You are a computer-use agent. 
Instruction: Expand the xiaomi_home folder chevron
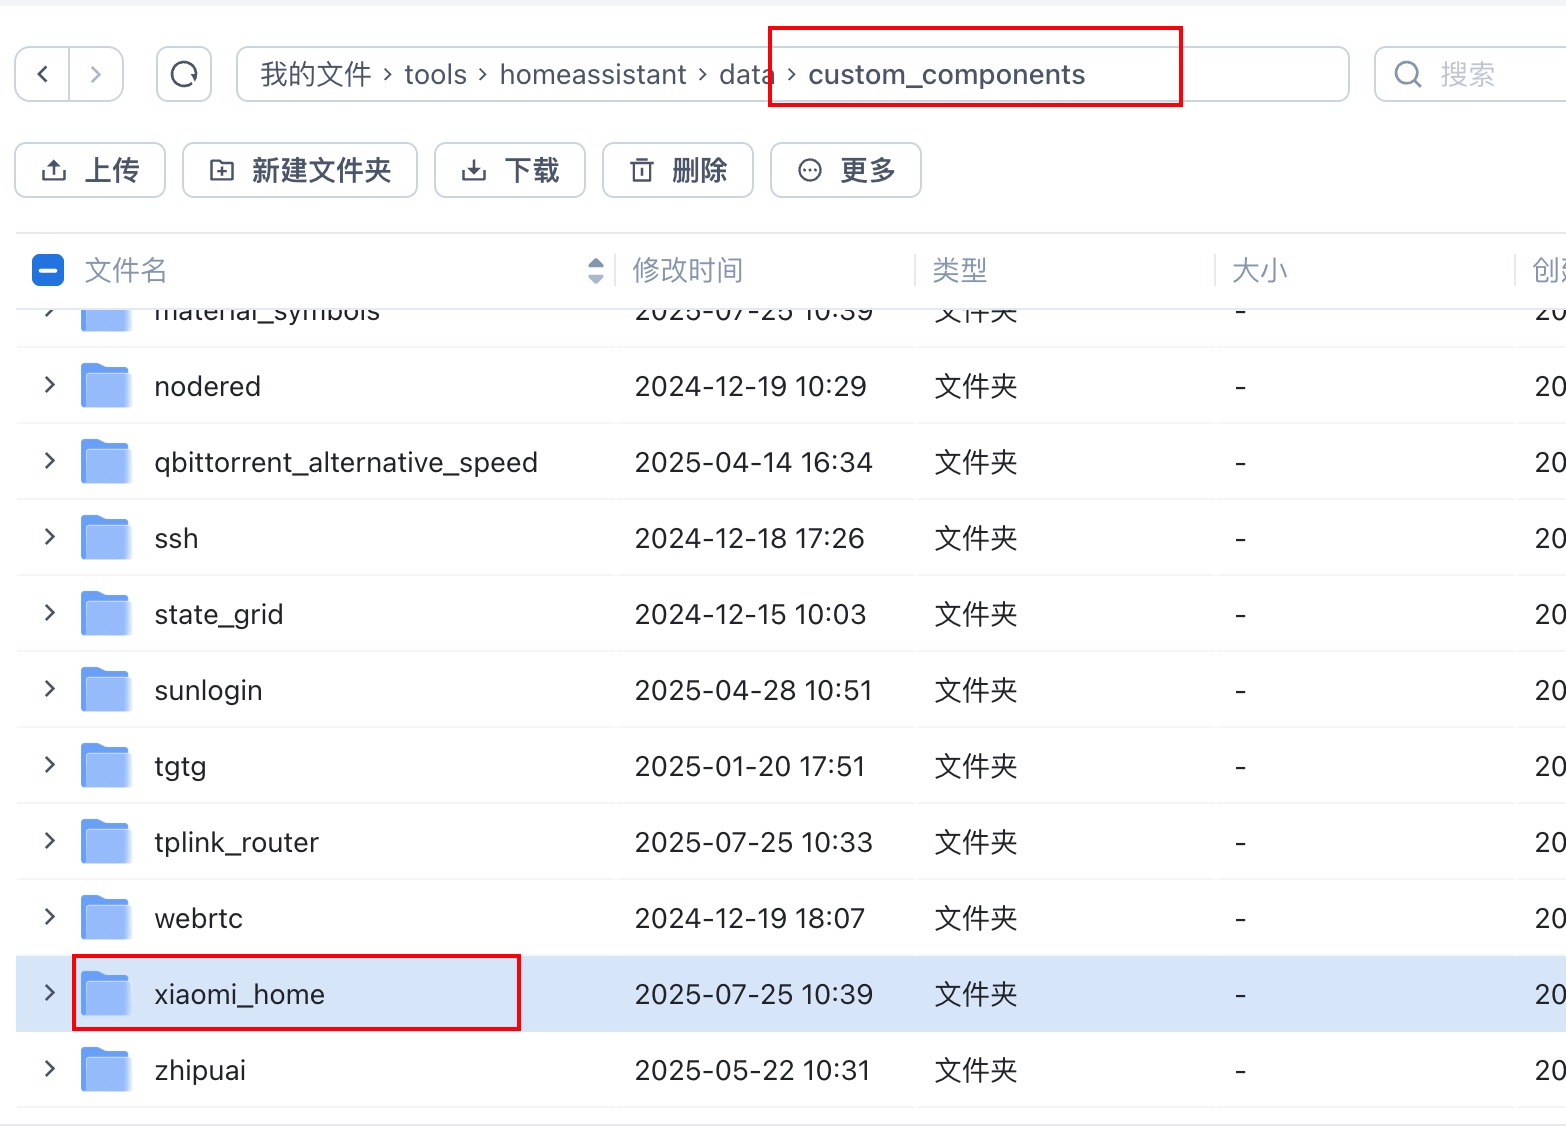50,993
